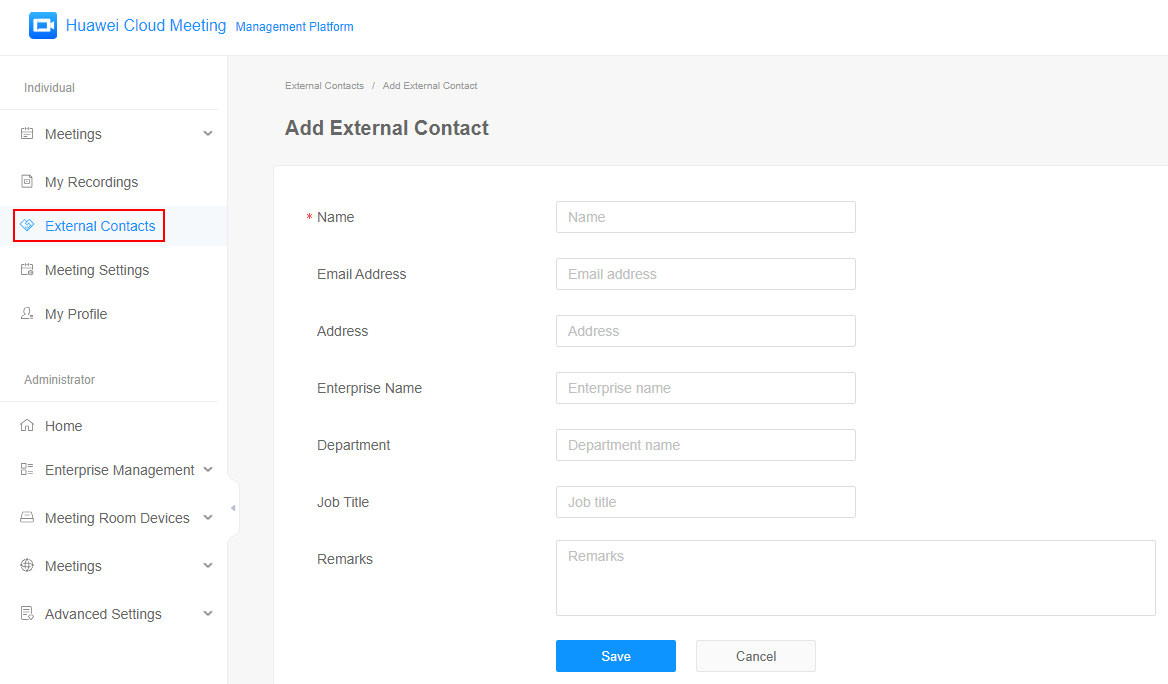Image resolution: width=1168 pixels, height=684 pixels.
Task: Expand the Enterprise Management chevron
Action: pos(208,469)
